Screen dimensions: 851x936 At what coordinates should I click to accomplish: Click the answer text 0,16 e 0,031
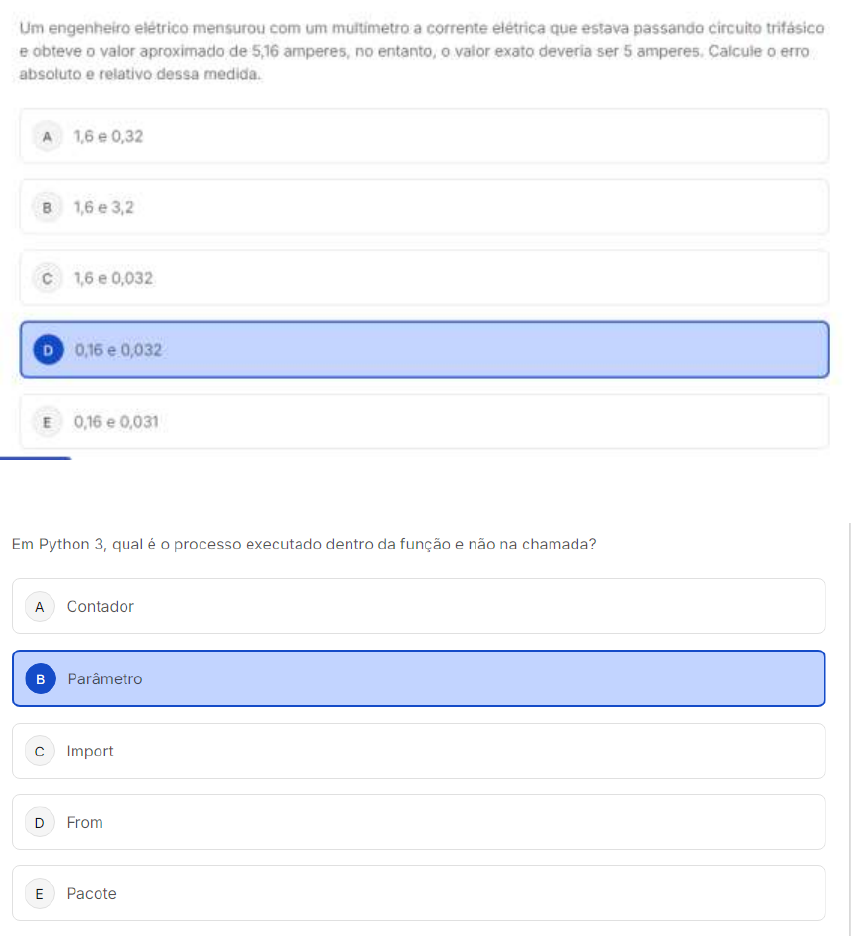pyautogui.click(x=116, y=422)
